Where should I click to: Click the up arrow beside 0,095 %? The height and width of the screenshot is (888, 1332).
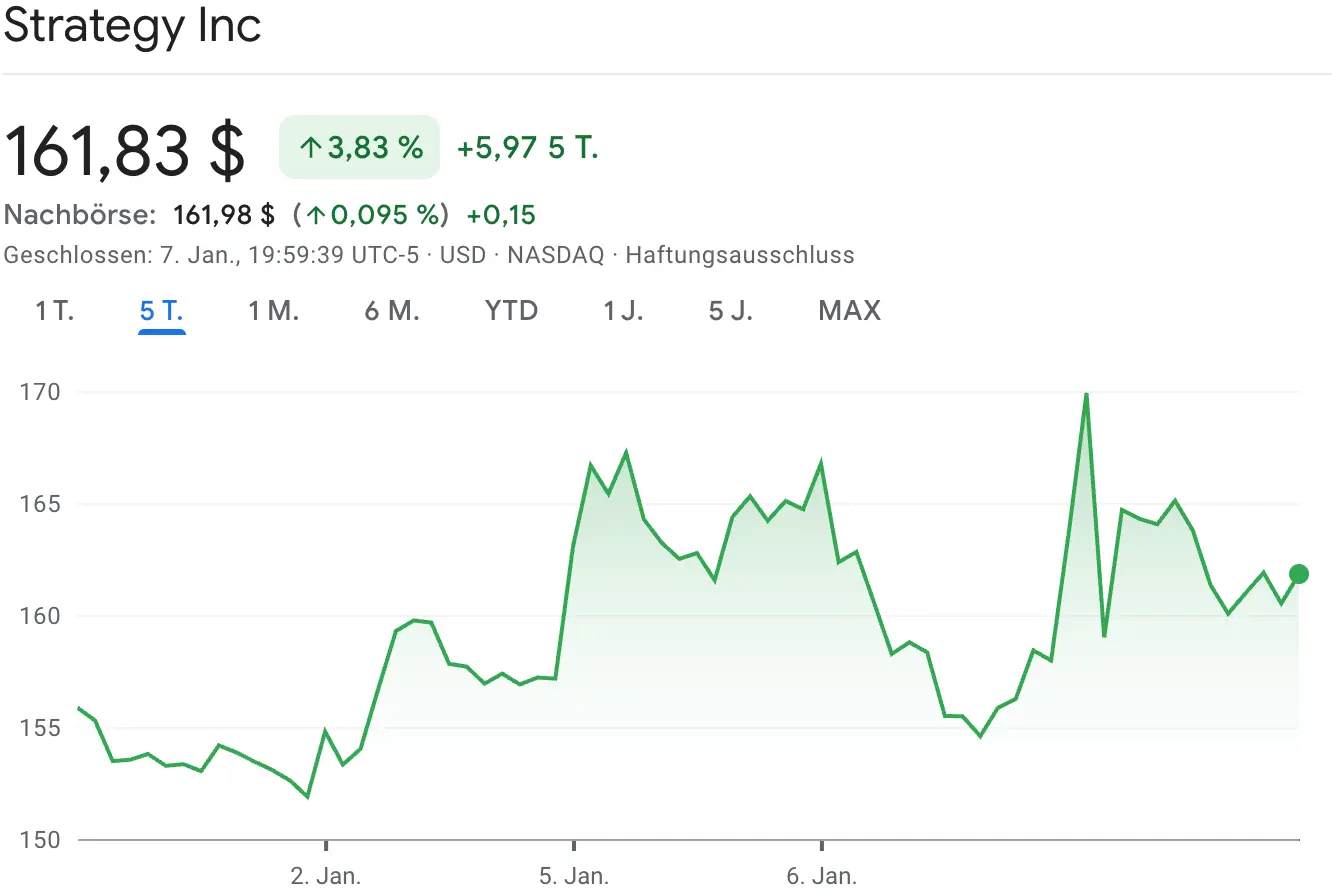pos(316,215)
